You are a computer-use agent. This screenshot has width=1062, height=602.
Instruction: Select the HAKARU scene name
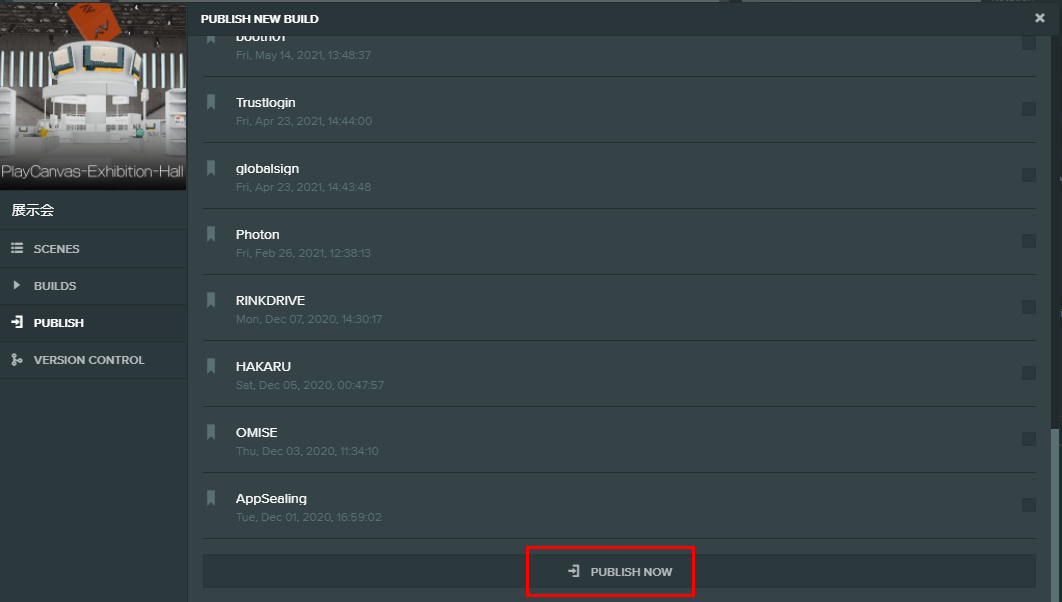(x=263, y=366)
